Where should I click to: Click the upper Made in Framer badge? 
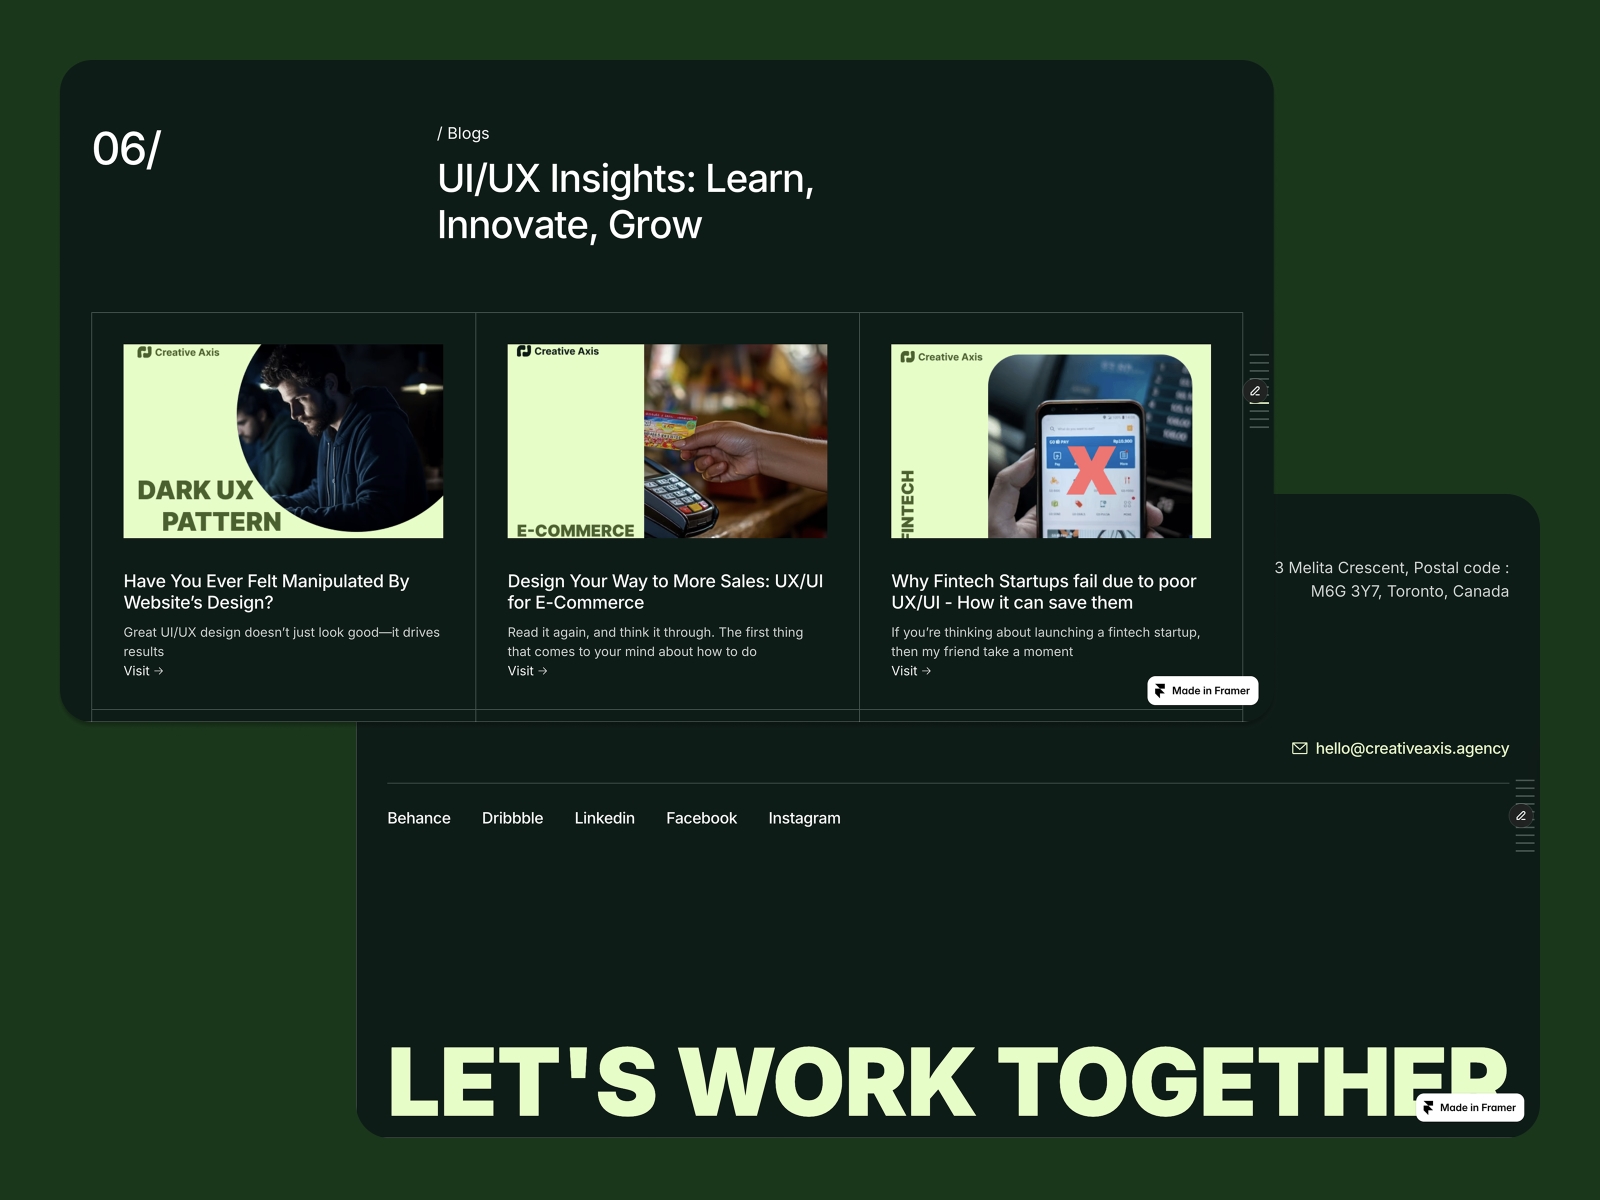click(x=1203, y=690)
